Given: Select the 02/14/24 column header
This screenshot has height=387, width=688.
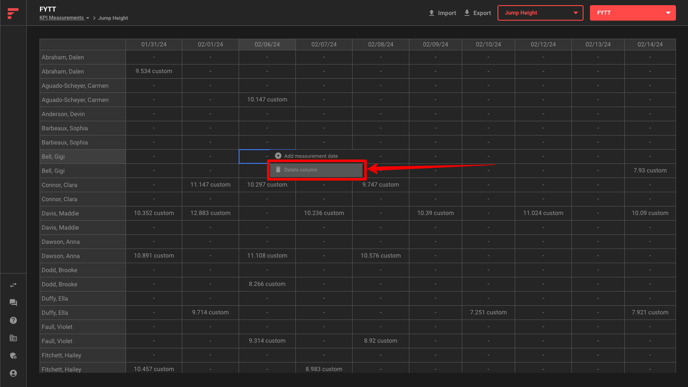Looking at the screenshot, I should [650, 44].
